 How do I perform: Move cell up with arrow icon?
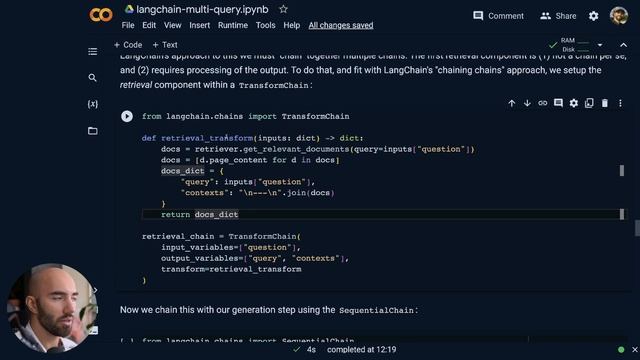pos(511,103)
